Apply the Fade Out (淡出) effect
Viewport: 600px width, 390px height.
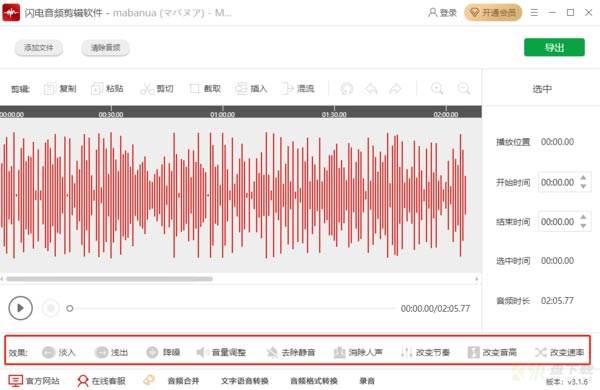click(111, 352)
